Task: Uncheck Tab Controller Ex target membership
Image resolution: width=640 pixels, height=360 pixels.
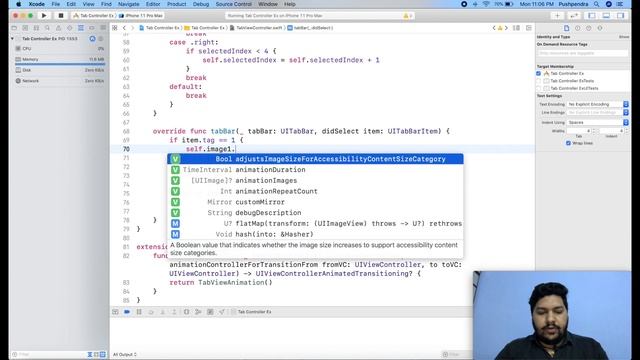Action: 539,73
